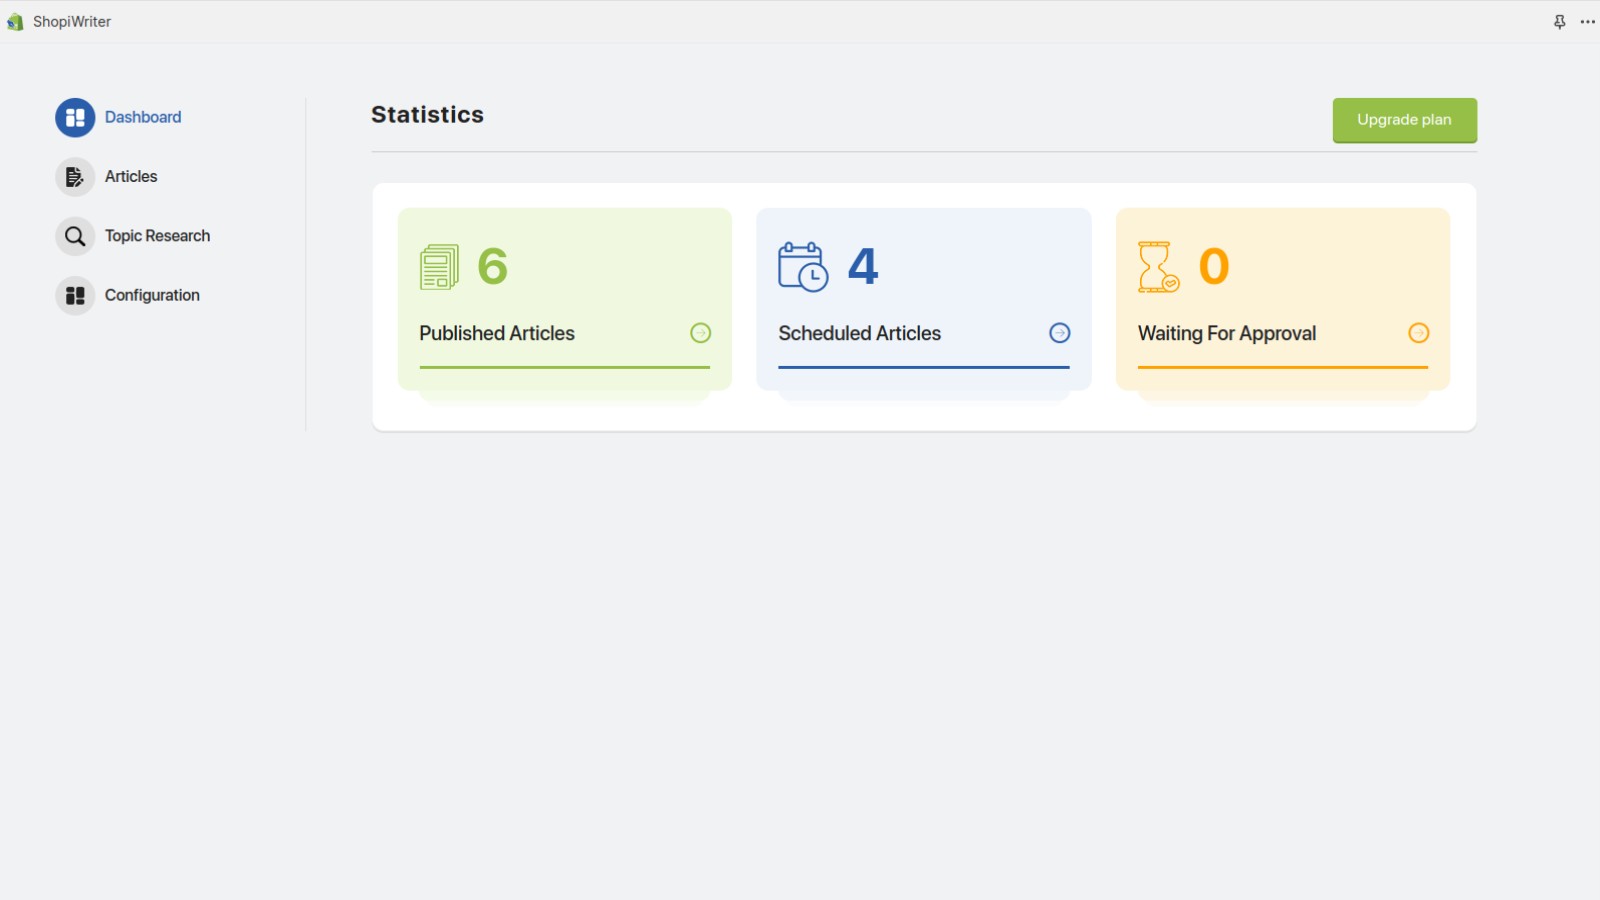
Task: Click the green published articles document icon
Action: [439, 267]
